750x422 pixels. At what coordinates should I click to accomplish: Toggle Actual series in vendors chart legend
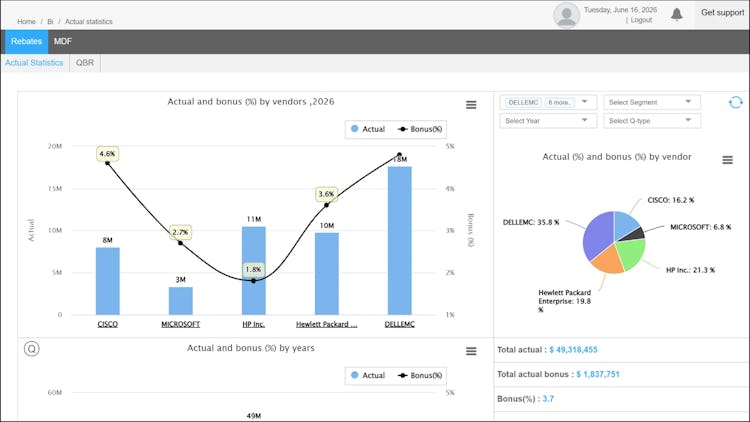[x=368, y=129]
